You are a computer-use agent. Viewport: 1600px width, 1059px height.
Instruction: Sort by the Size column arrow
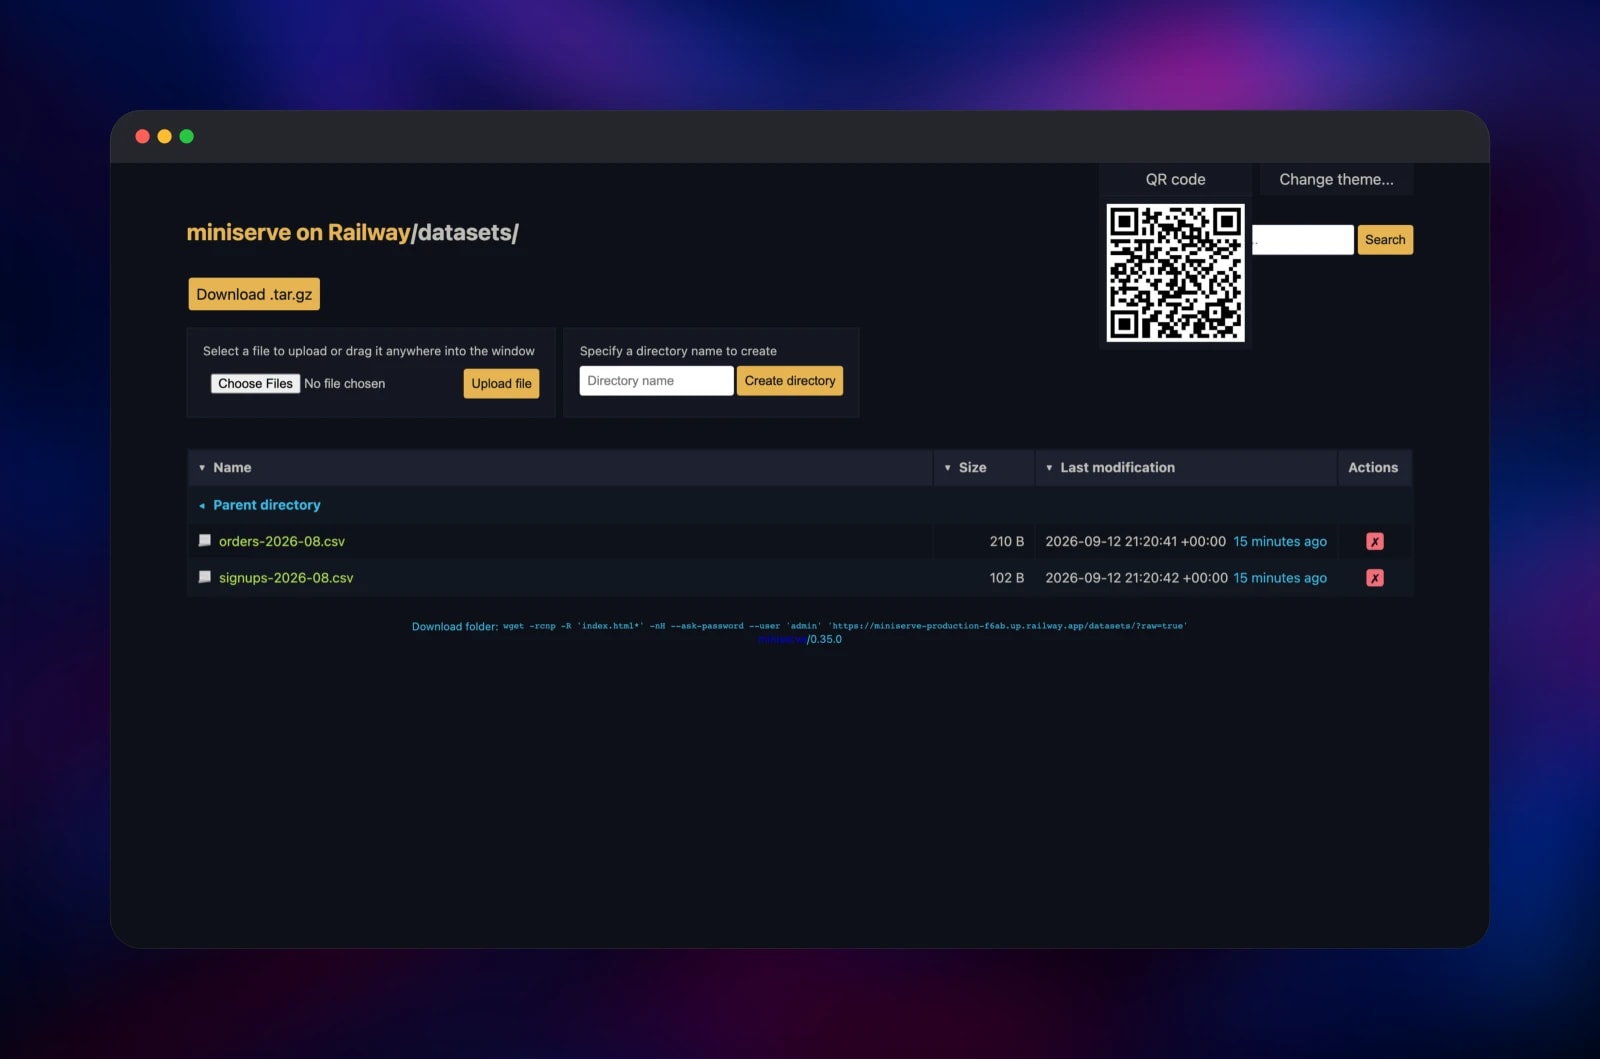tap(948, 468)
